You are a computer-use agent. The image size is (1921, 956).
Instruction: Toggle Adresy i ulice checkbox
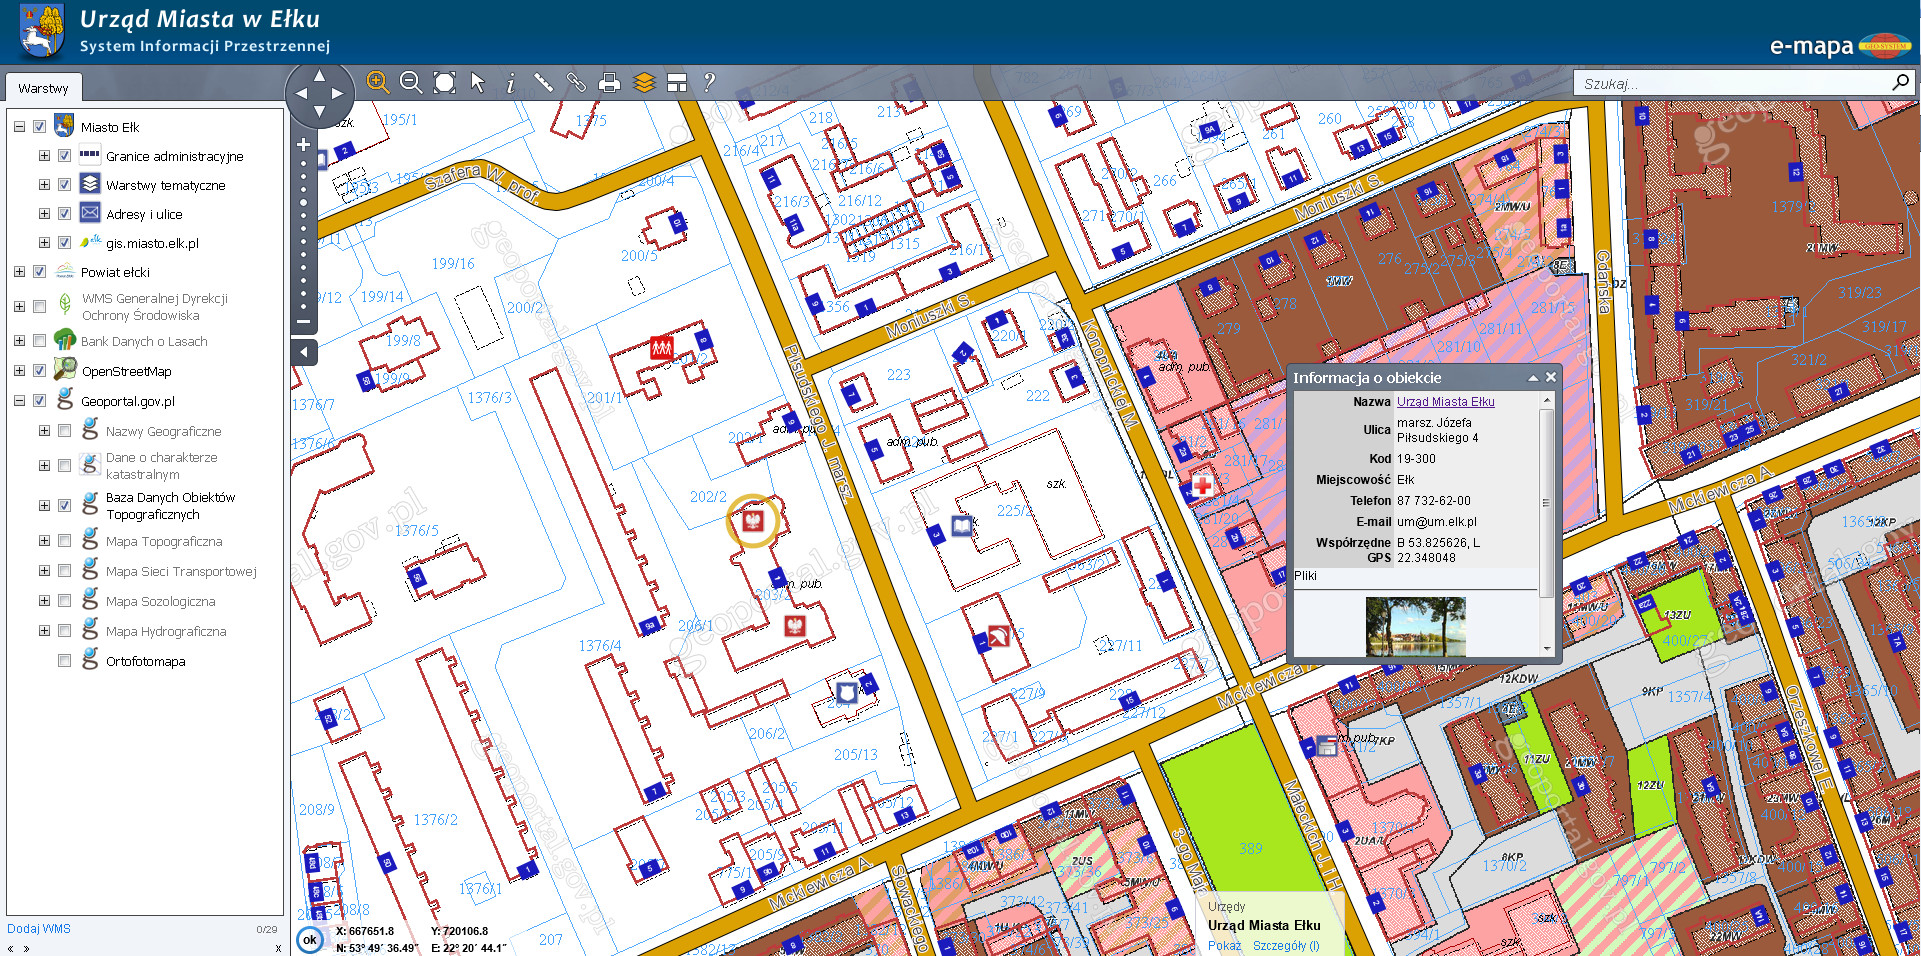click(64, 214)
